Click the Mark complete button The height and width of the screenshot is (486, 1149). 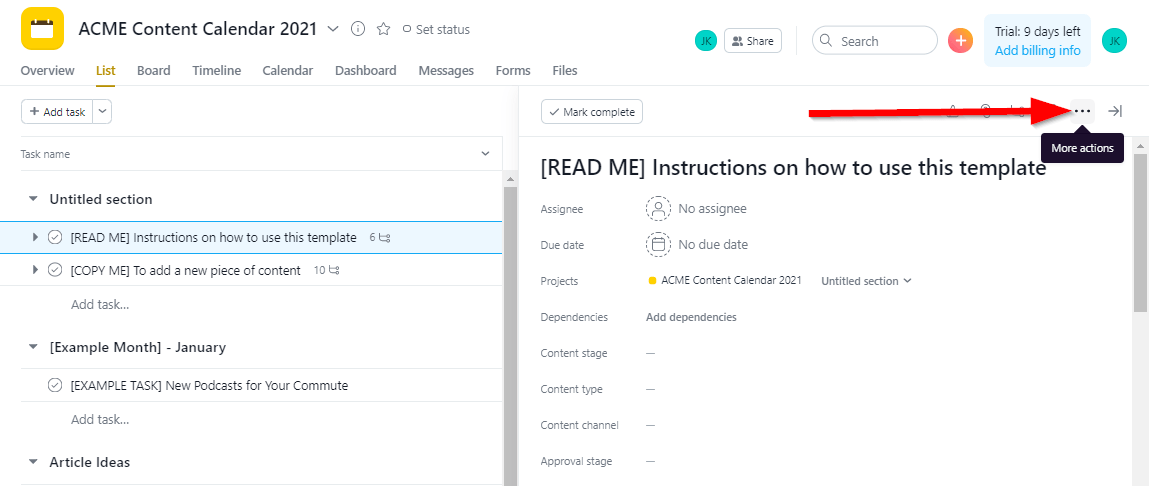coord(592,112)
